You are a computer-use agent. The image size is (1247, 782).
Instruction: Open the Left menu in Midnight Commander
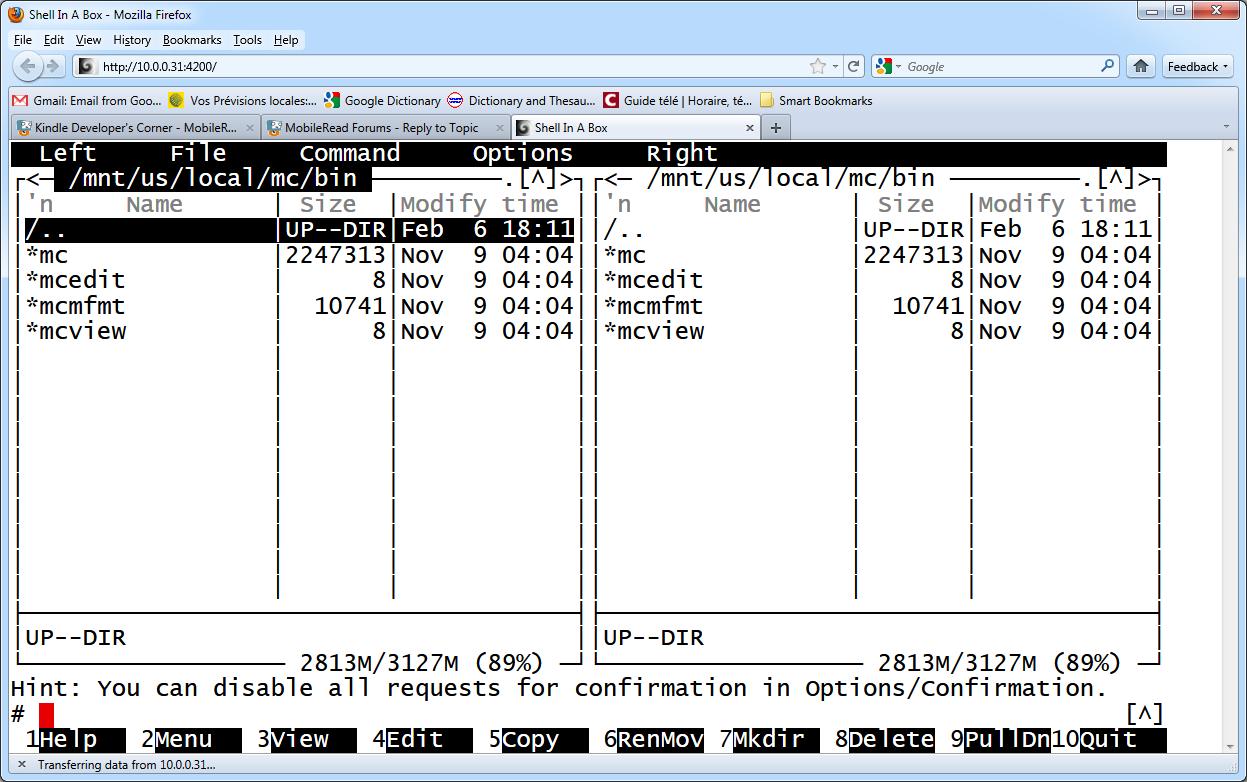pyautogui.click(x=68, y=154)
